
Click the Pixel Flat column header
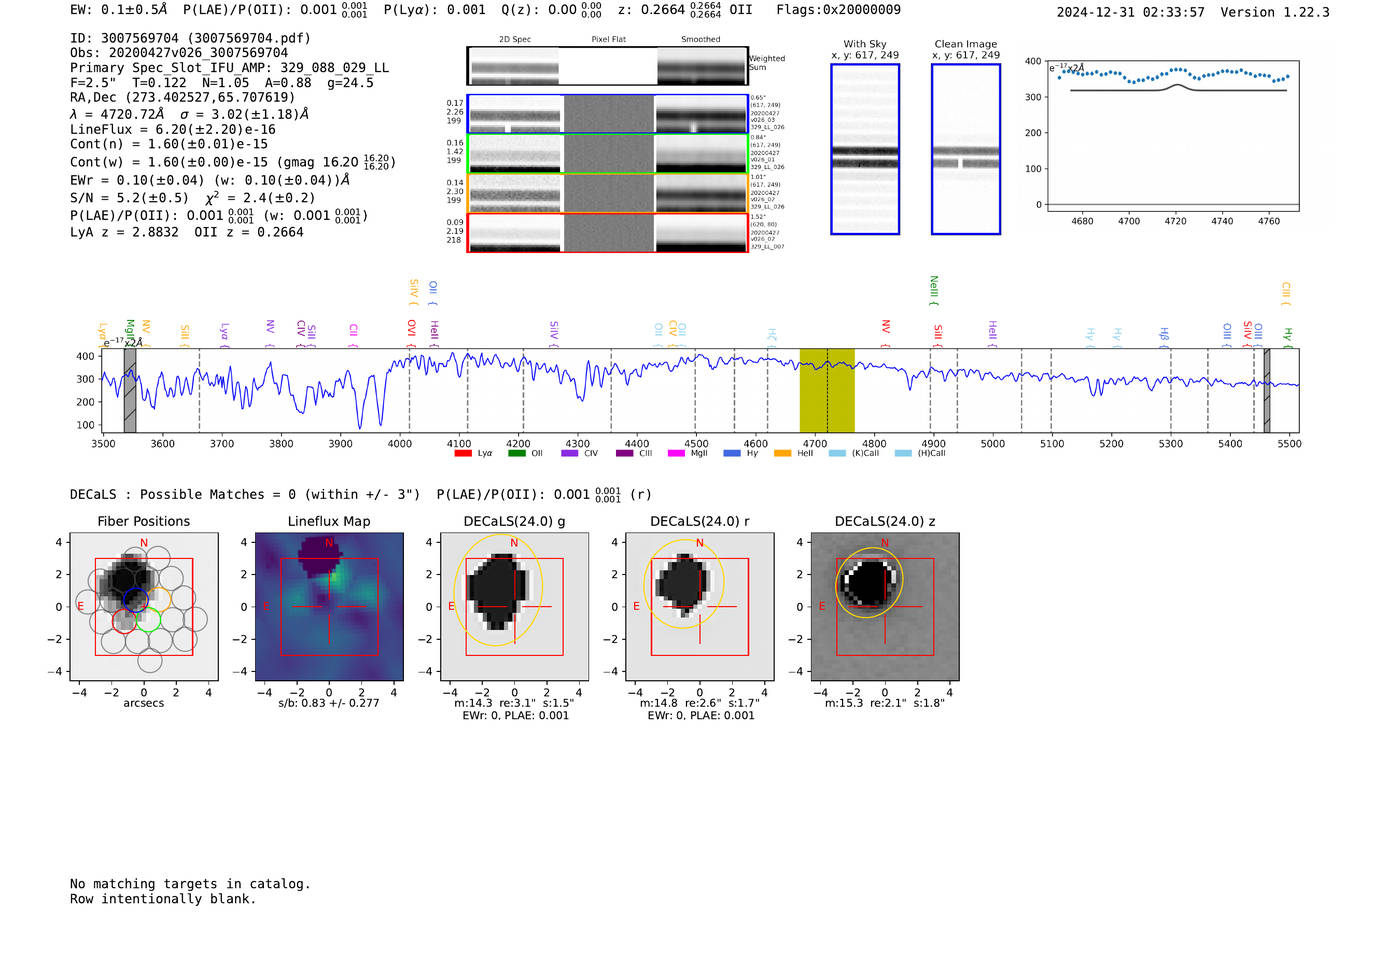608,40
